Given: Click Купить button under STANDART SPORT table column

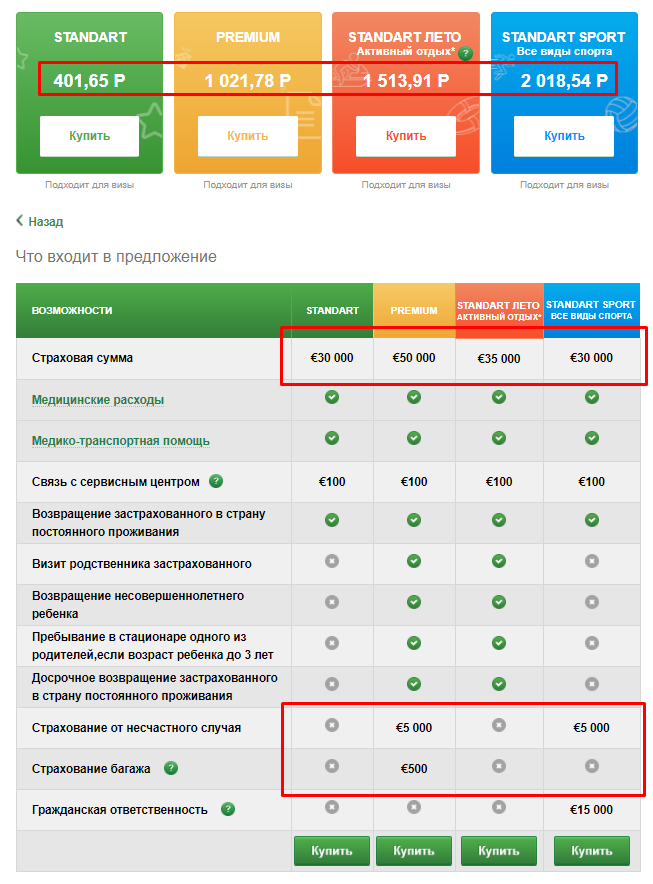Looking at the screenshot, I should [x=592, y=851].
